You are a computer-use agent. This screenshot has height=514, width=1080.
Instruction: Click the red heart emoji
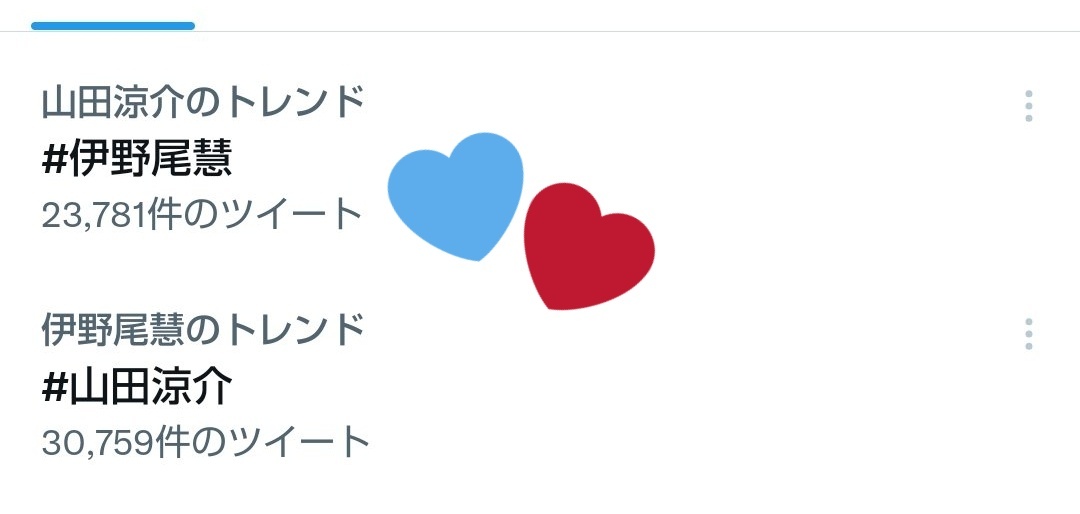589,246
